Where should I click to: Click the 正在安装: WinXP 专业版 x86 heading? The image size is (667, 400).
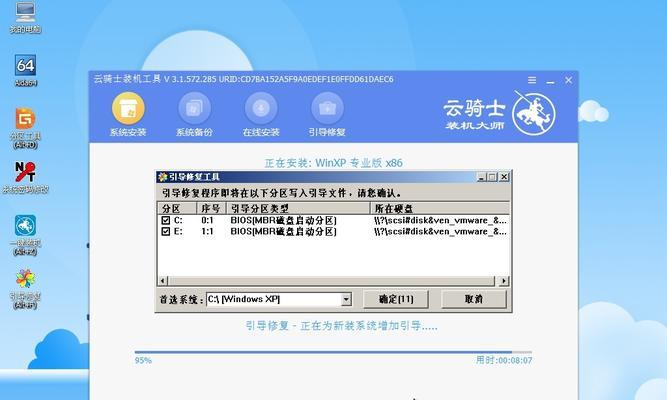click(334, 163)
